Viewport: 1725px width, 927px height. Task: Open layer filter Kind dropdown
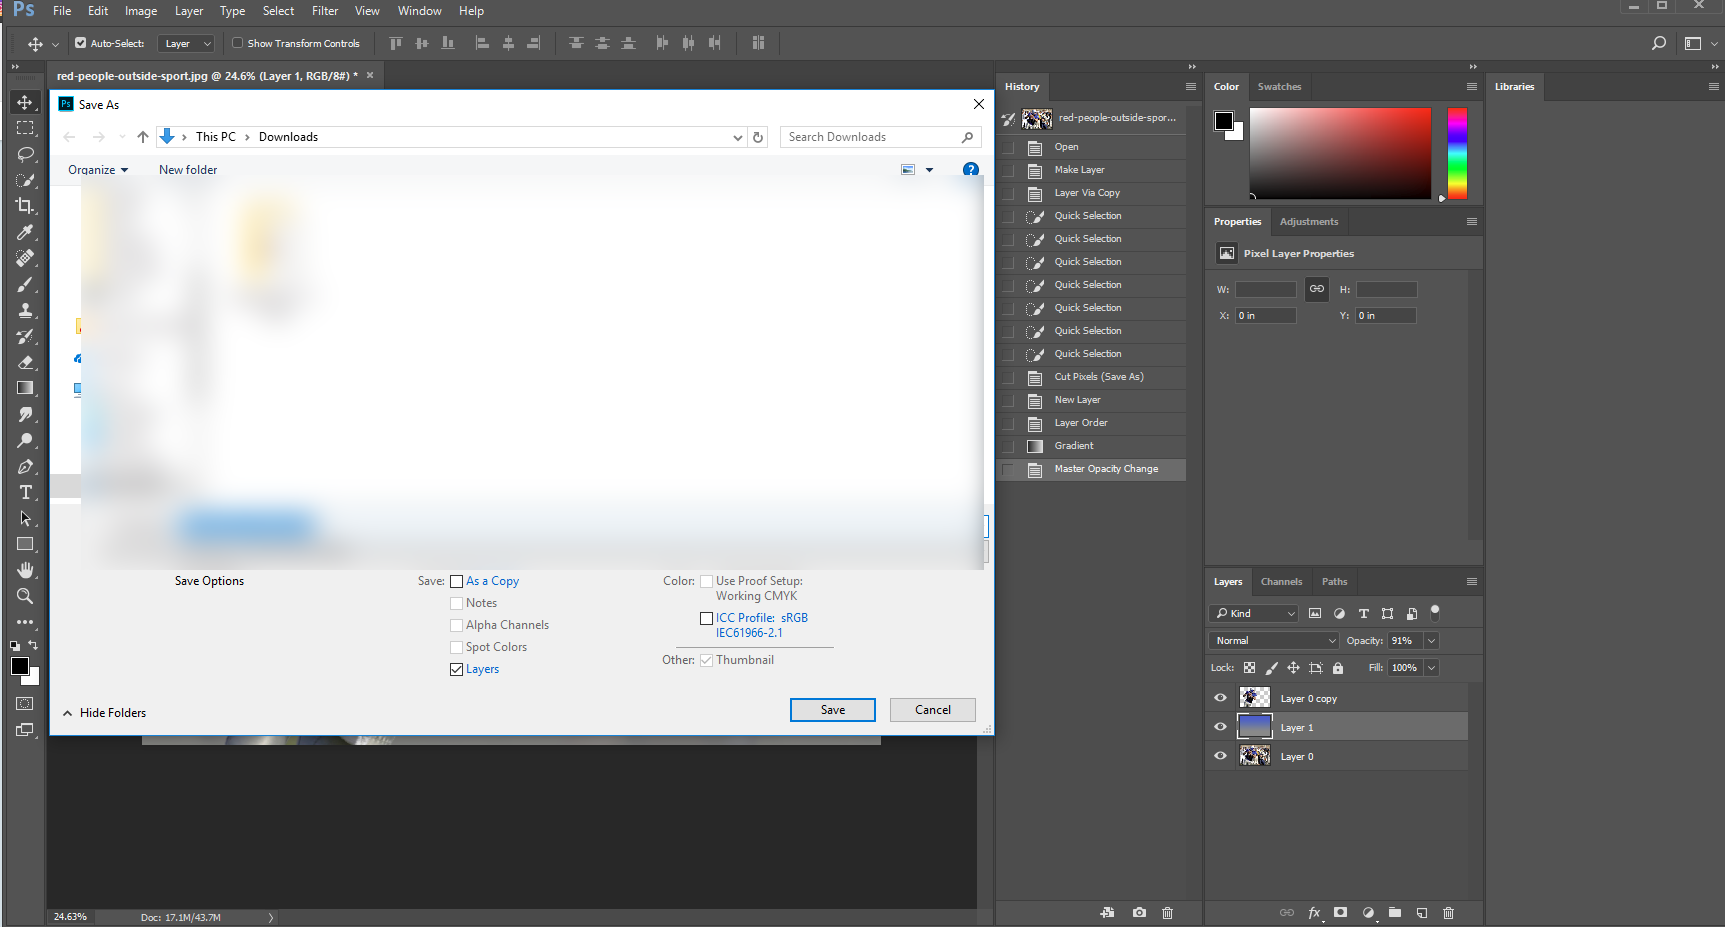pos(1254,613)
